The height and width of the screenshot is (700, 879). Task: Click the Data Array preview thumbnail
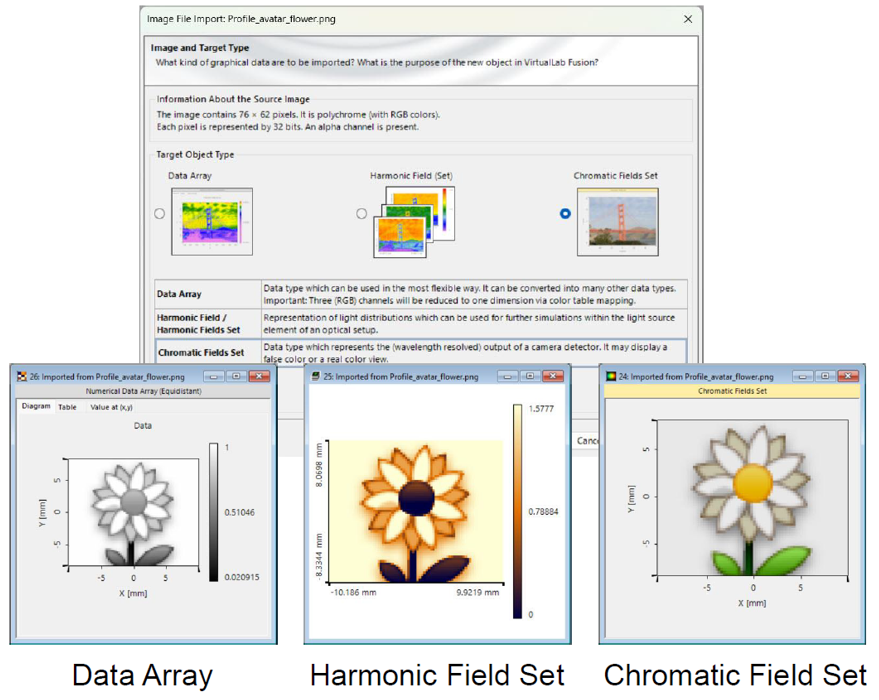pyautogui.click(x=212, y=221)
